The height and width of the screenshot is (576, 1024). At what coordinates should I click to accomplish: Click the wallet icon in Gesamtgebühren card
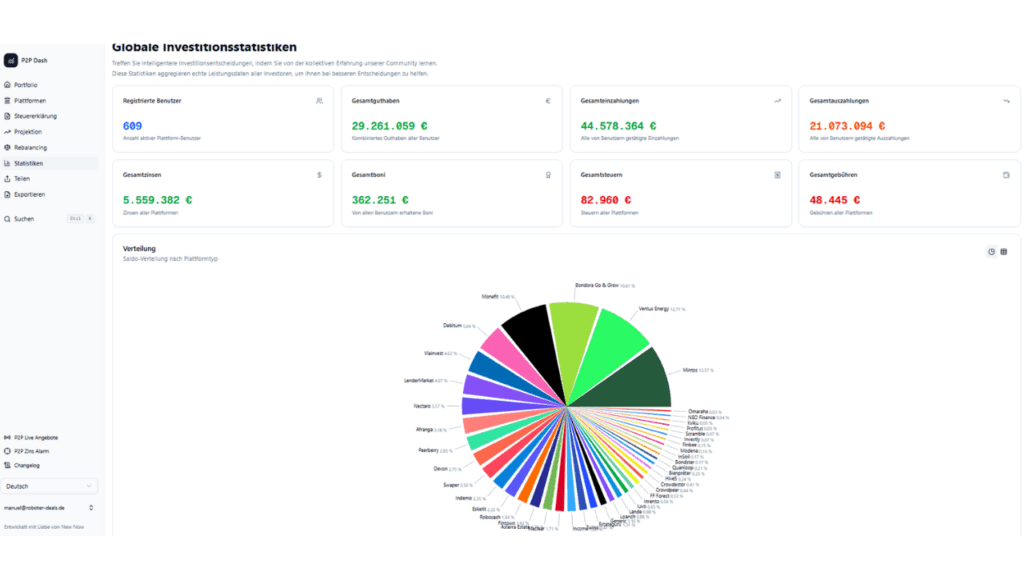point(1006,175)
